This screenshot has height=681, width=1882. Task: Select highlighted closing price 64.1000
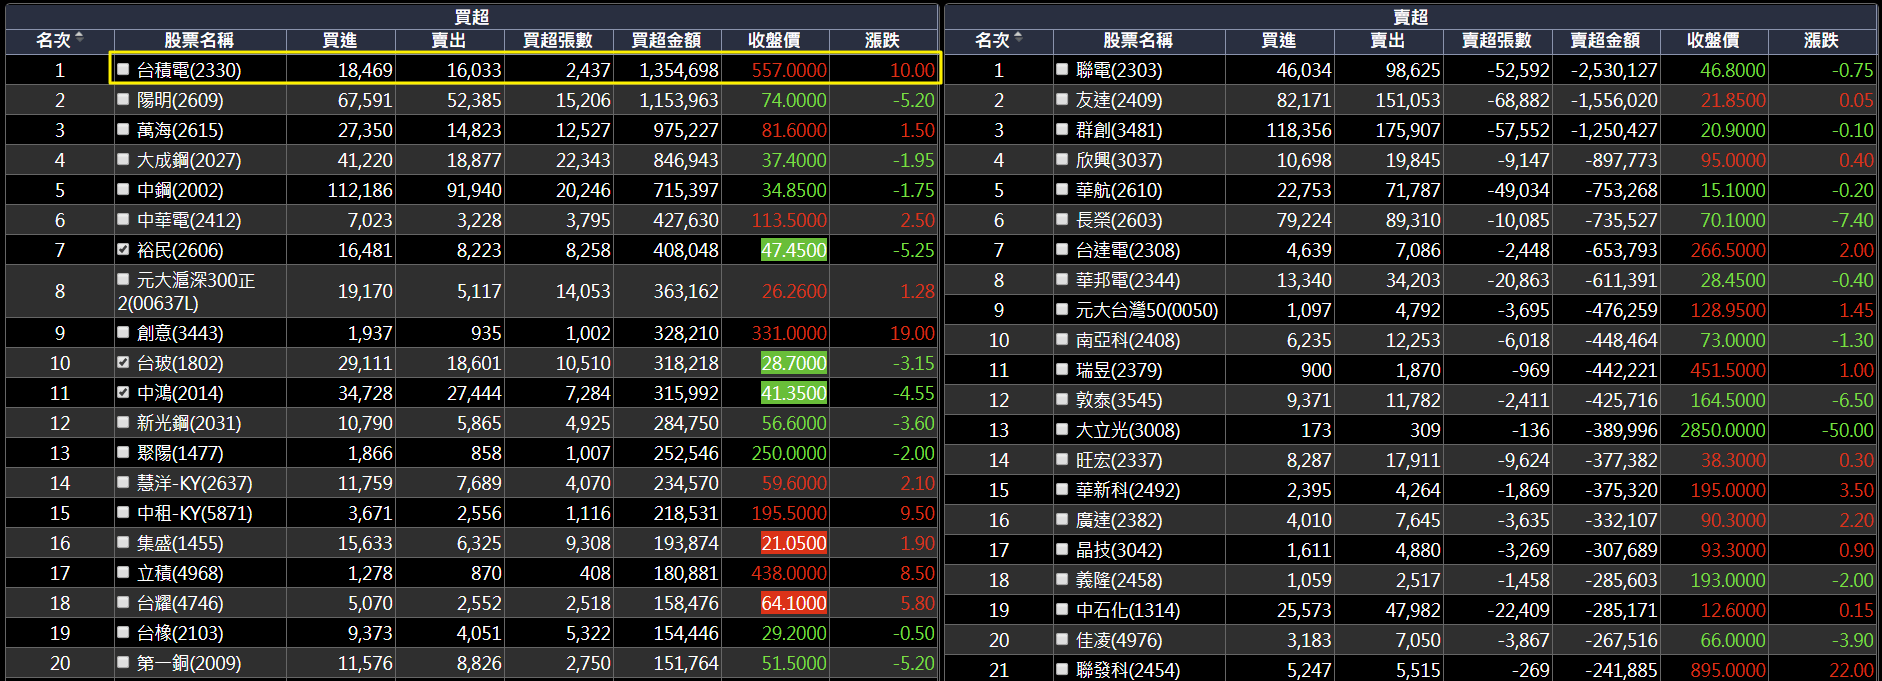click(x=794, y=603)
